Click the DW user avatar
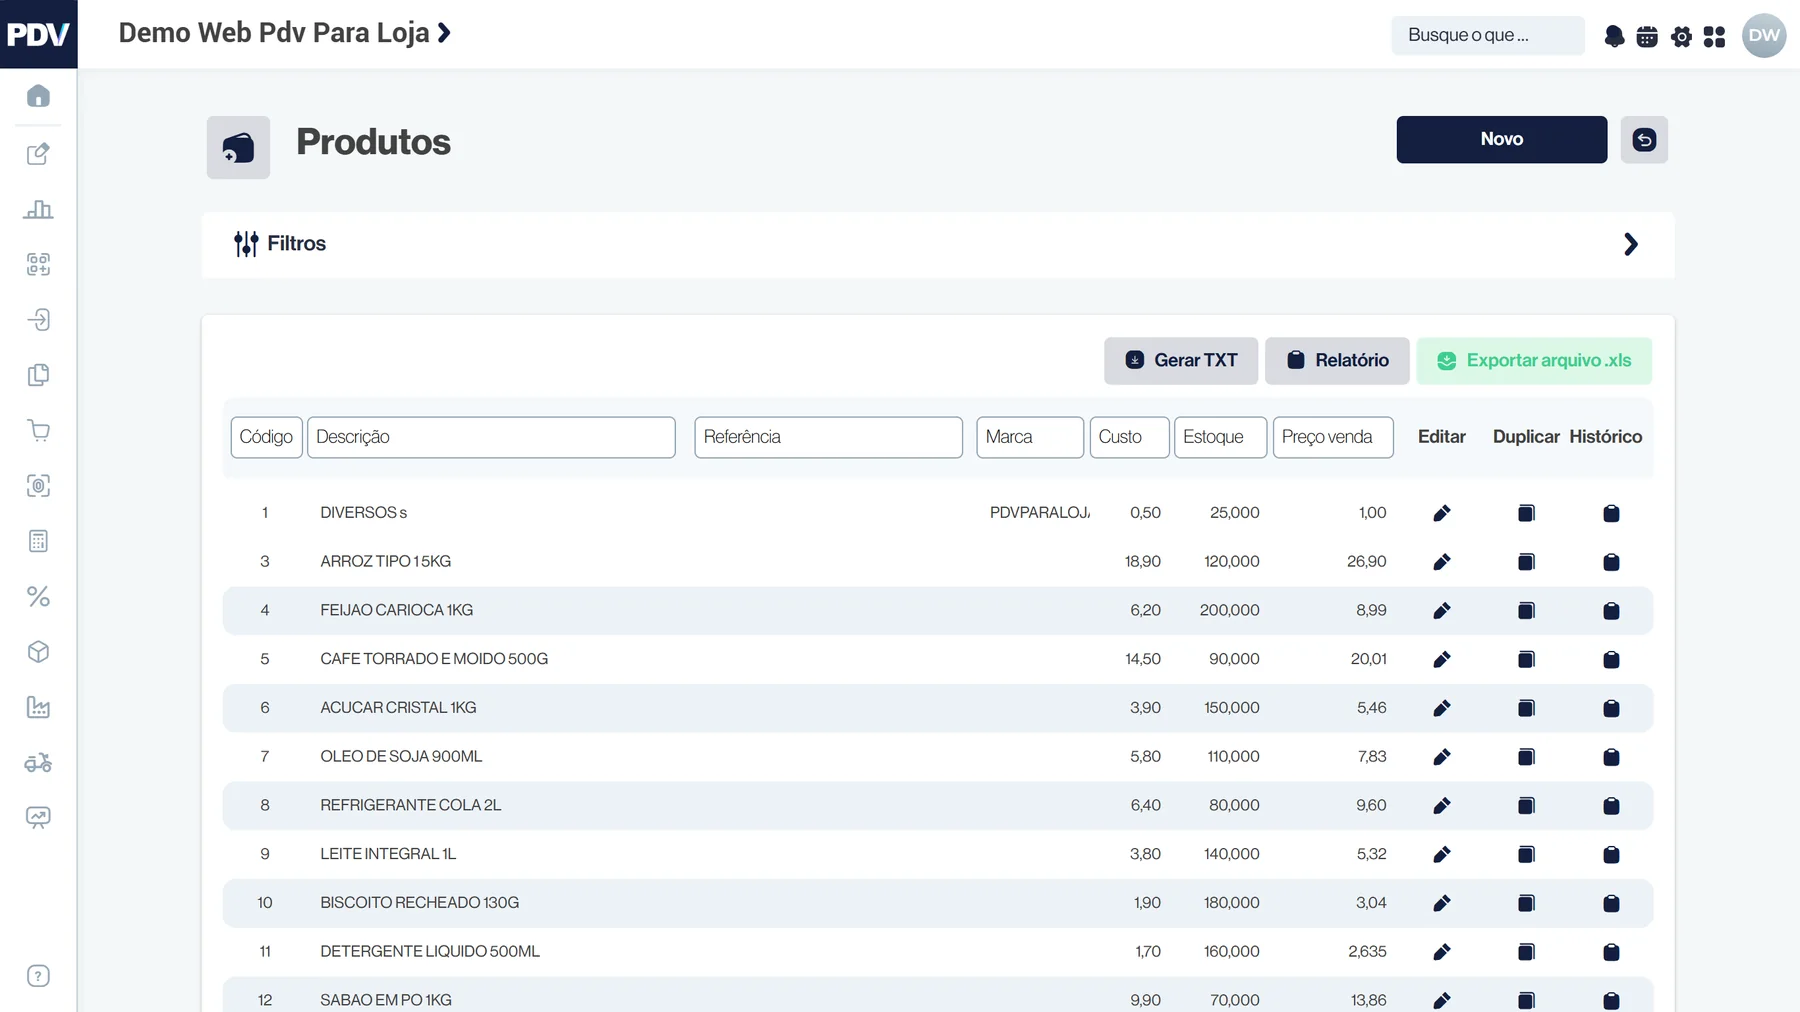The height and width of the screenshot is (1012, 1800). coord(1764,35)
